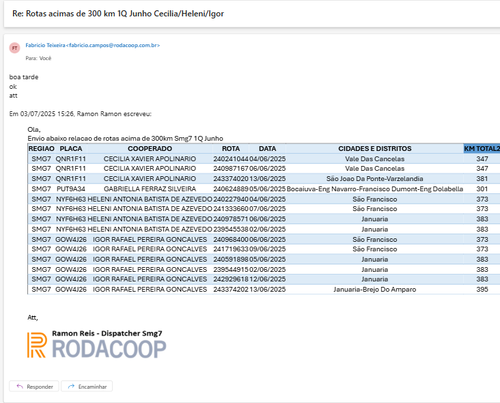Click the Ramon Reis - Dispatcher Smg7 signature
This screenshot has width=500, height=403.
pyautogui.click(x=107, y=333)
